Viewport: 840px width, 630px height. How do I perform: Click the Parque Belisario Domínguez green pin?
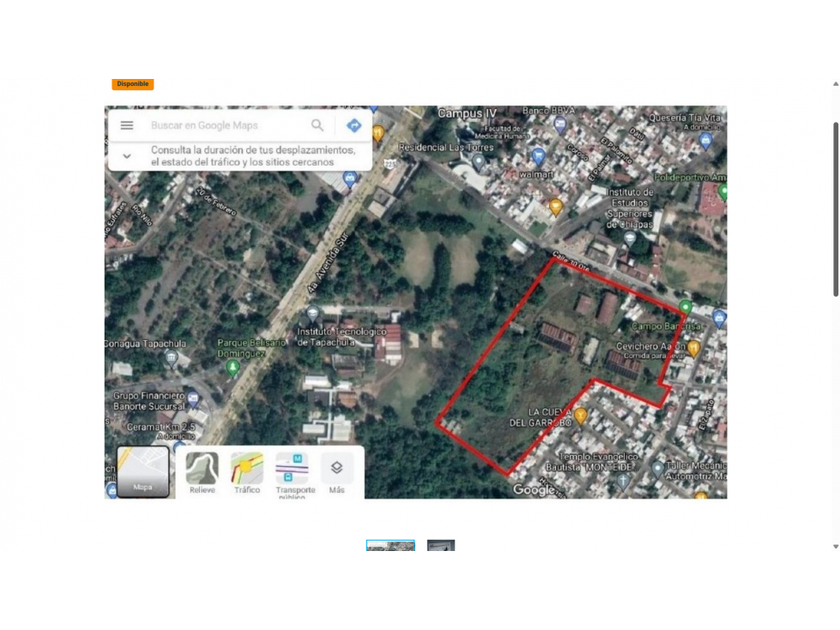(x=233, y=368)
